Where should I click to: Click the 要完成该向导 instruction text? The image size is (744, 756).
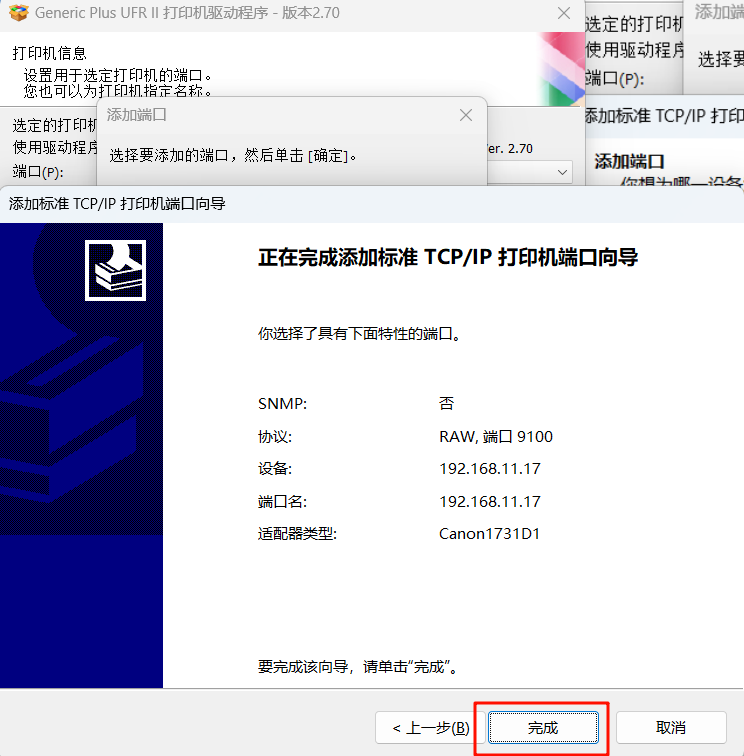pyautogui.click(x=358, y=667)
